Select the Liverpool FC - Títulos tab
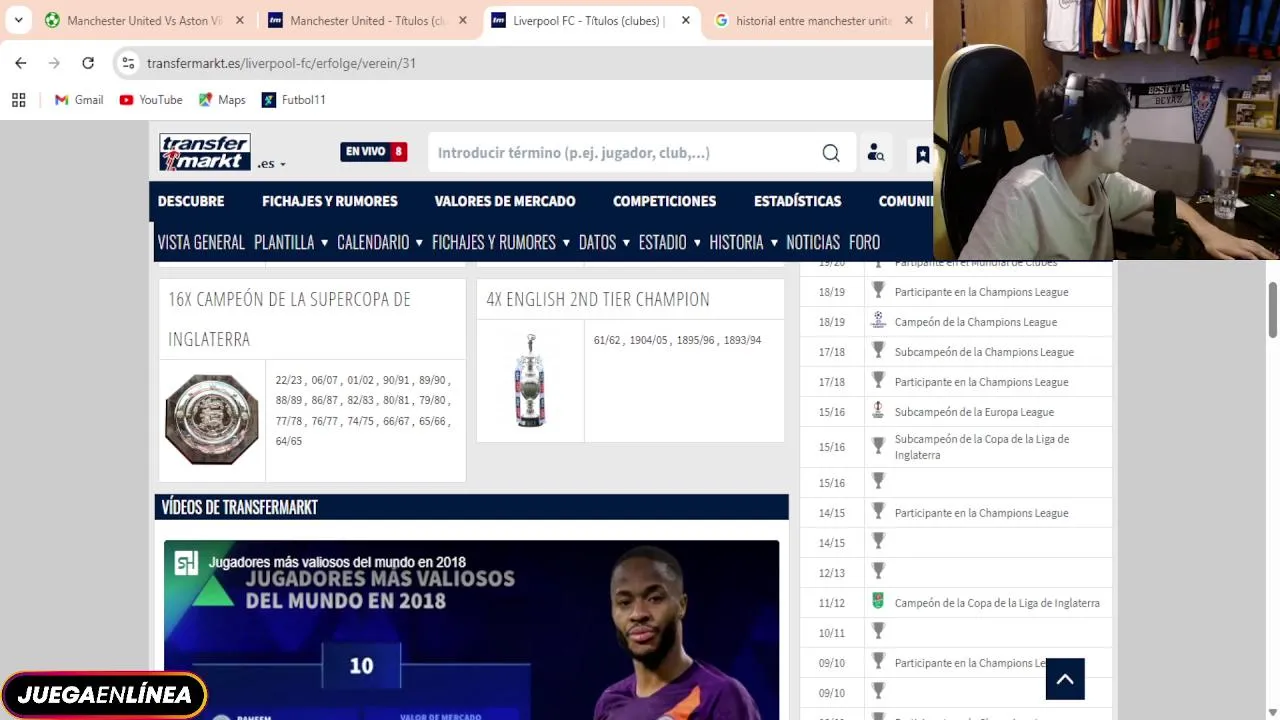This screenshot has width=1280, height=720. pyautogui.click(x=590, y=20)
